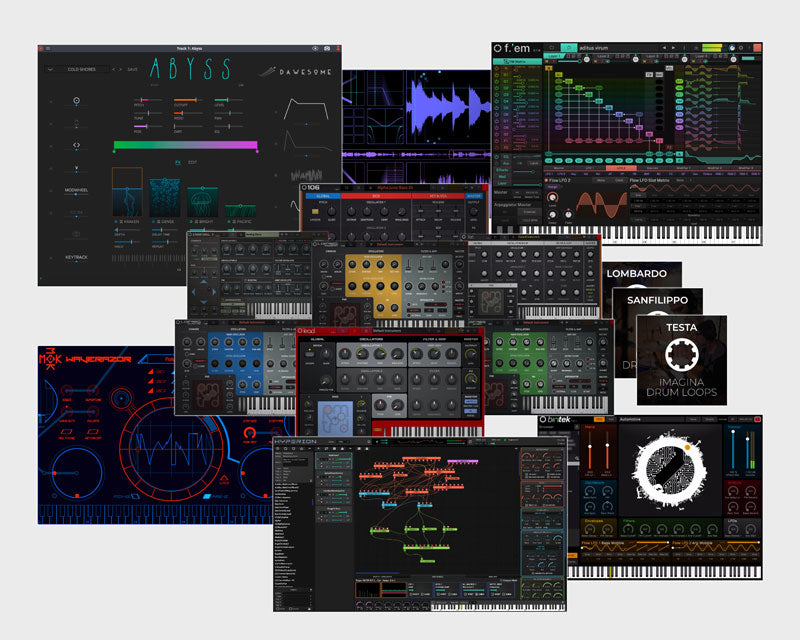Click the camera icon in Abyss title bar
The image size is (800, 640).
coord(327,48)
